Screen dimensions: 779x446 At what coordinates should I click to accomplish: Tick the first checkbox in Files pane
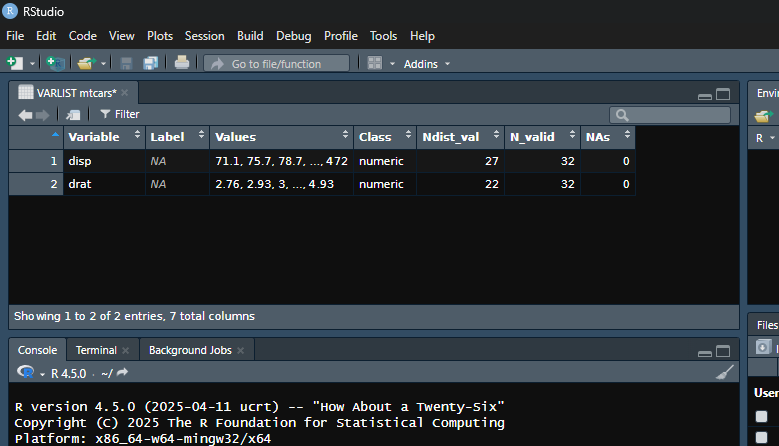[761, 417]
